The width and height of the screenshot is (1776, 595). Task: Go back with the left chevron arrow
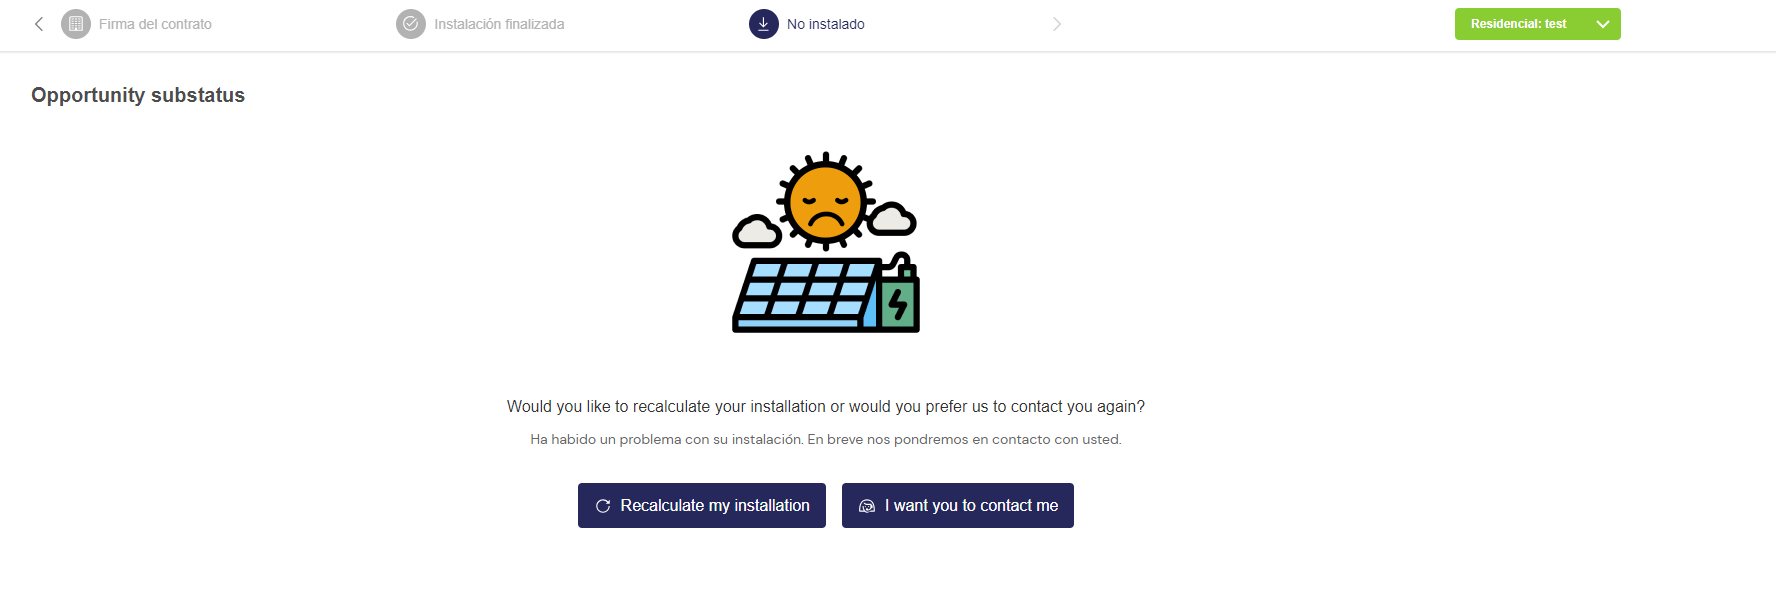[39, 24]
